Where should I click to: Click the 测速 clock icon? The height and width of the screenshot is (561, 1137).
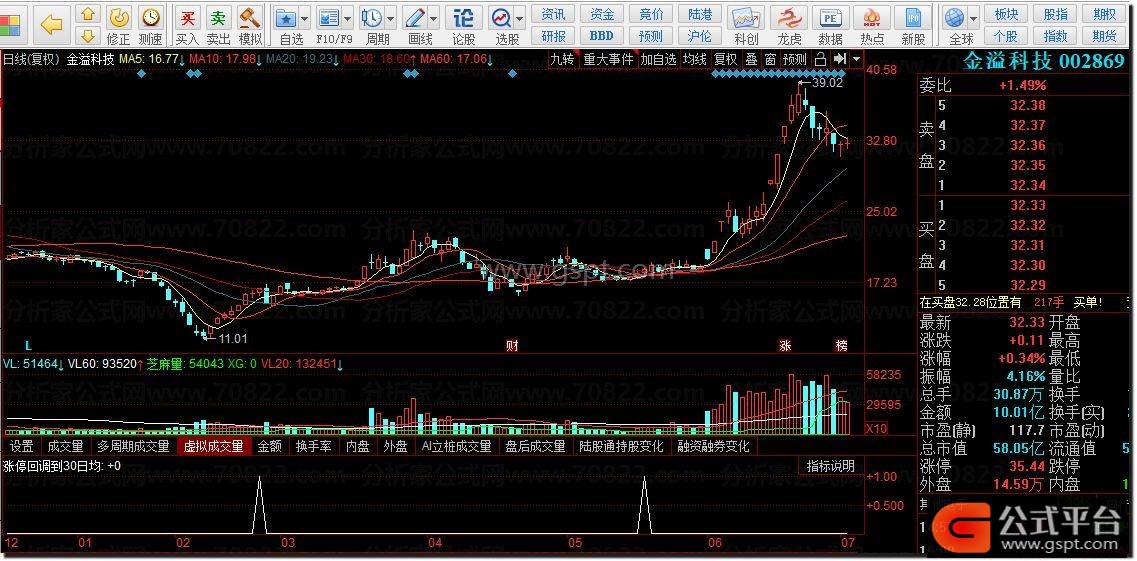[150, 17]
